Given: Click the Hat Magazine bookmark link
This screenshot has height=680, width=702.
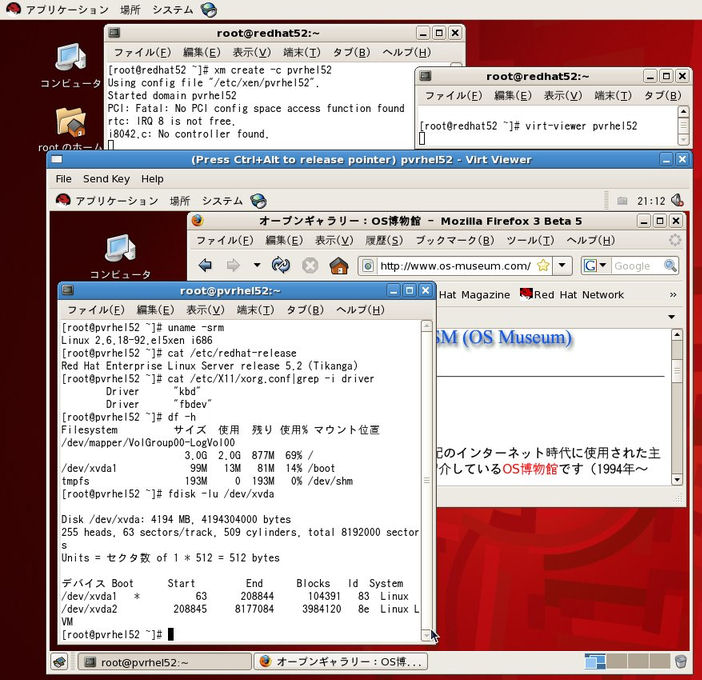Looking at the screenshot, I should tap(474, 295).
